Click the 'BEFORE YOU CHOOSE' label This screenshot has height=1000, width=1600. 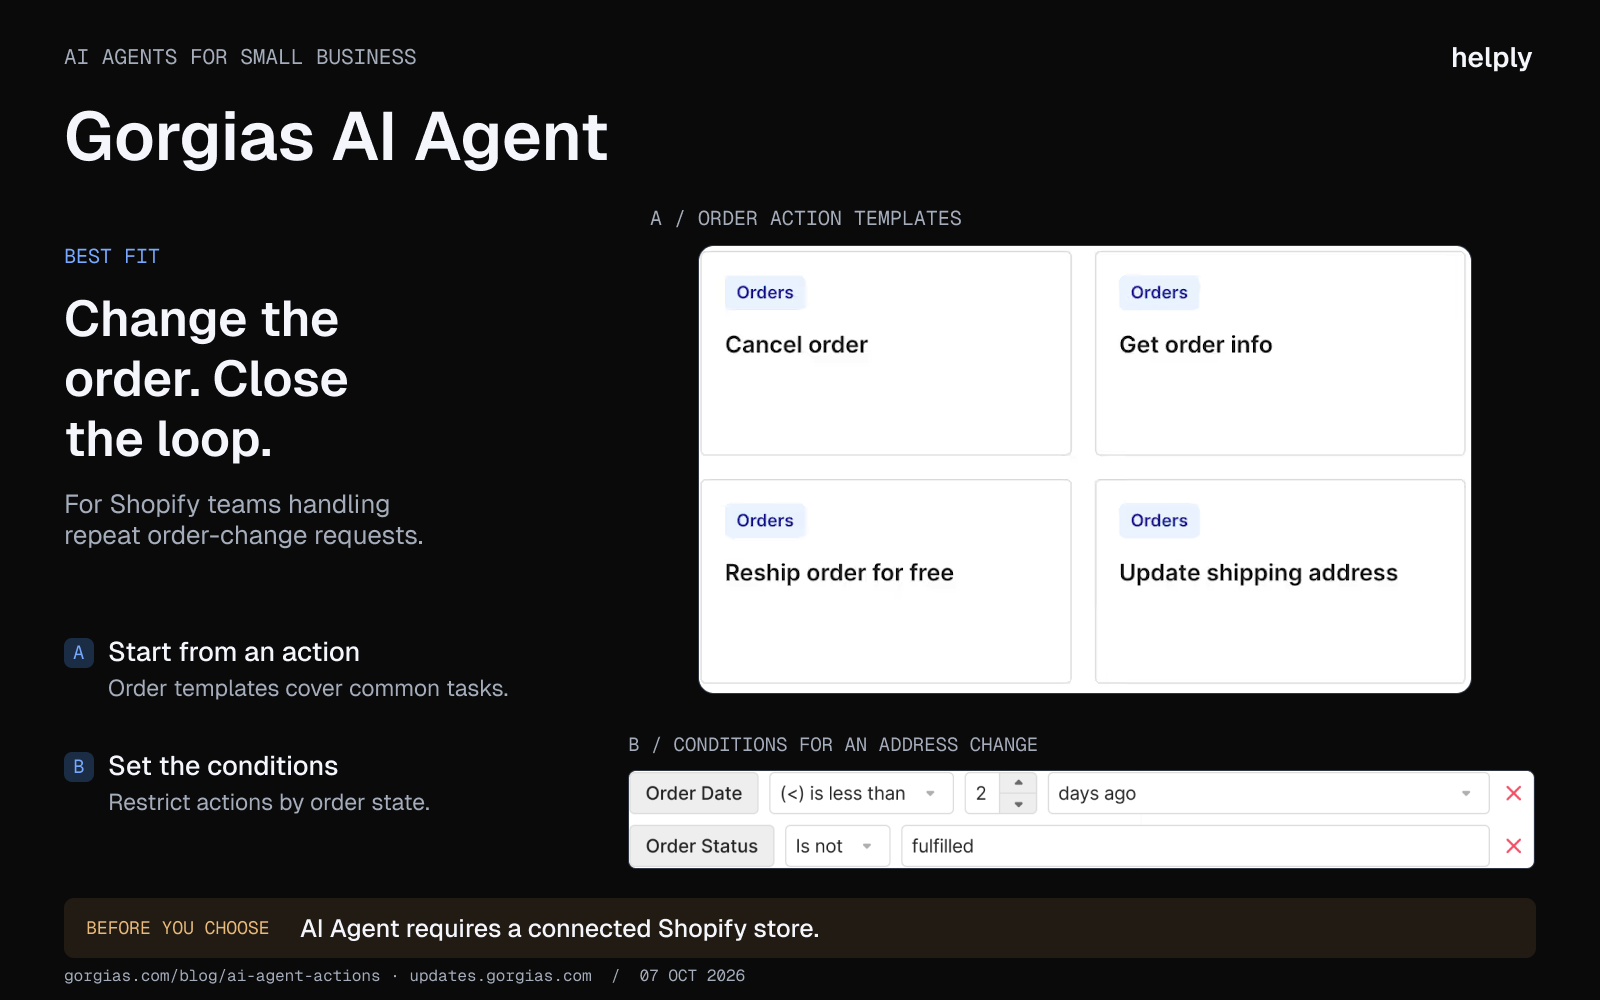click(x=177, y=928)
